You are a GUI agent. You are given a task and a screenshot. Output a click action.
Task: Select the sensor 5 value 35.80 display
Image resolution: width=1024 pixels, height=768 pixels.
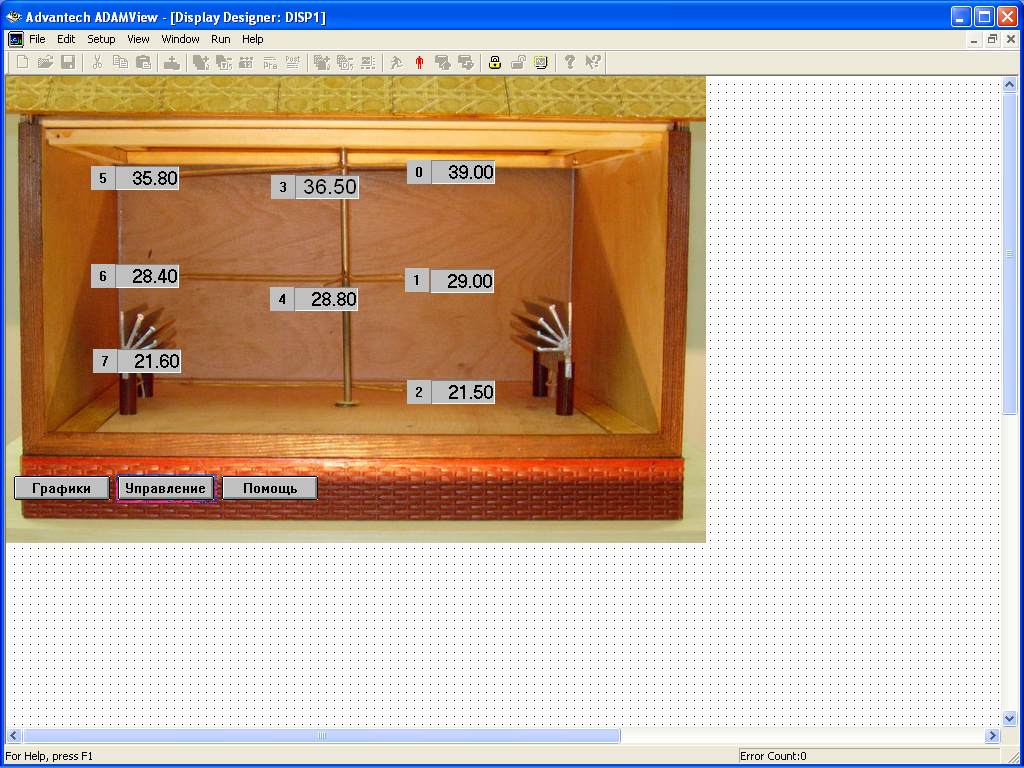pos(148,178)
